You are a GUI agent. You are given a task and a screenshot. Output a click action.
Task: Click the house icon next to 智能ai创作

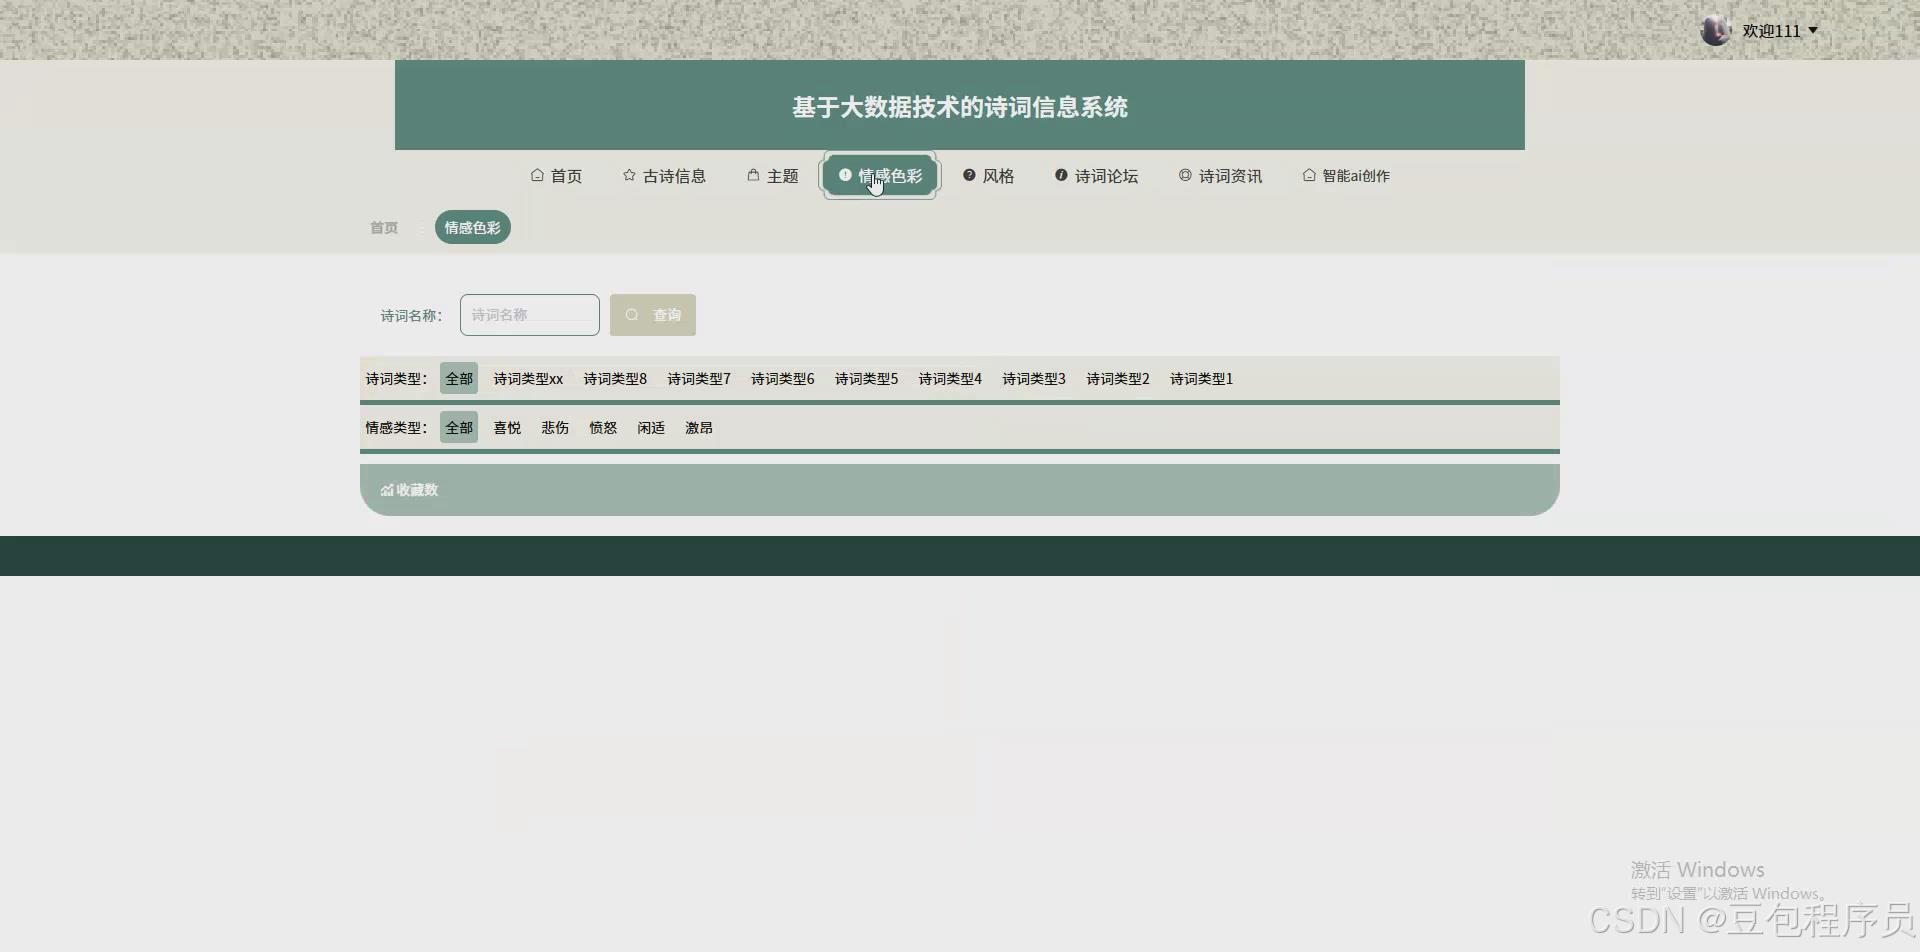(1309, 175)
